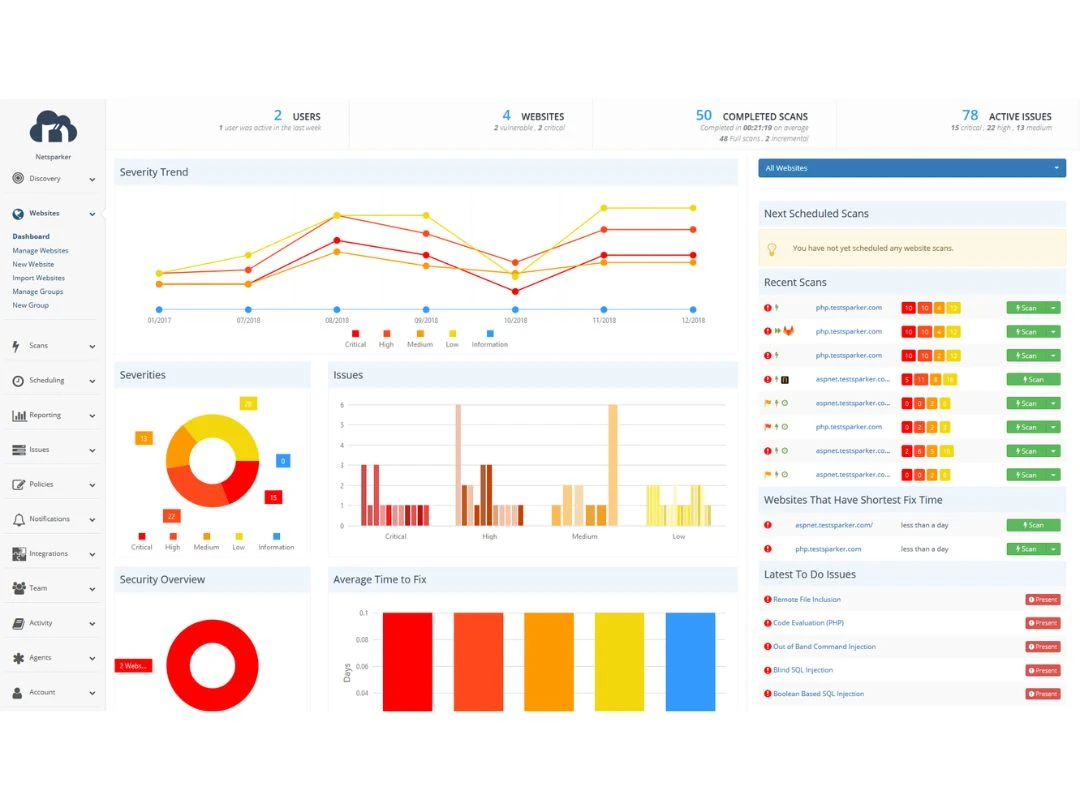Collapse the Websites menu chevron
Viewport: 1080px width, 810px height.
pos(92,214)
